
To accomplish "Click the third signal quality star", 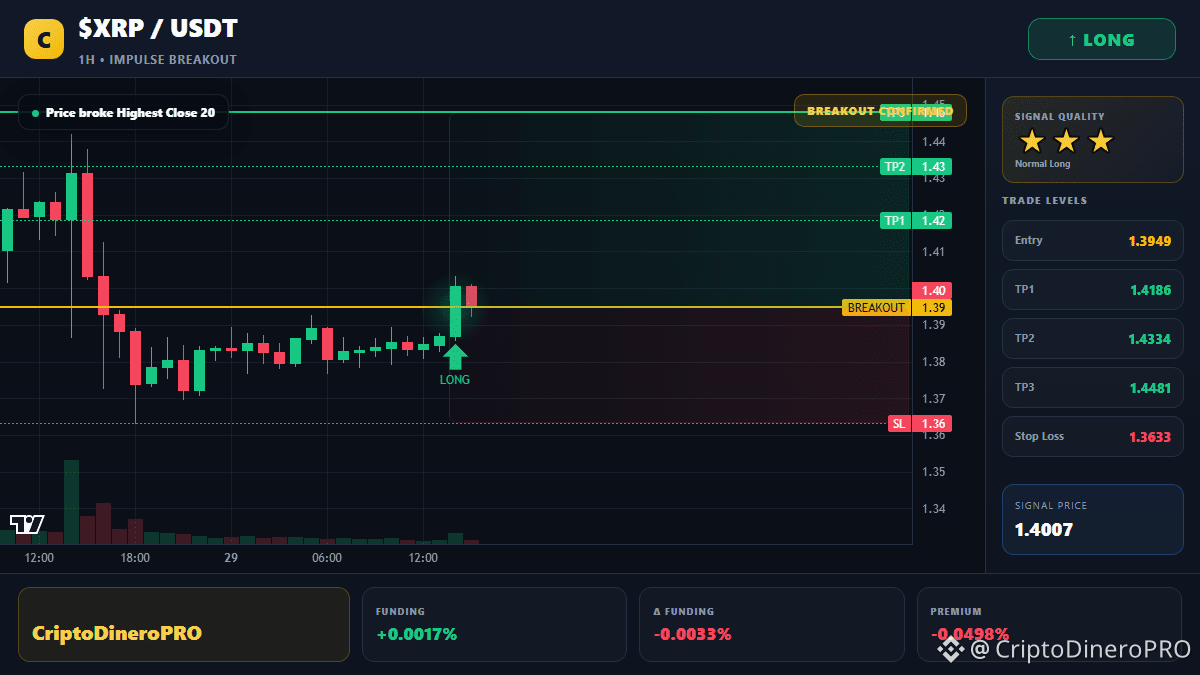I will pyautogui.click(x=1100, y=141).
